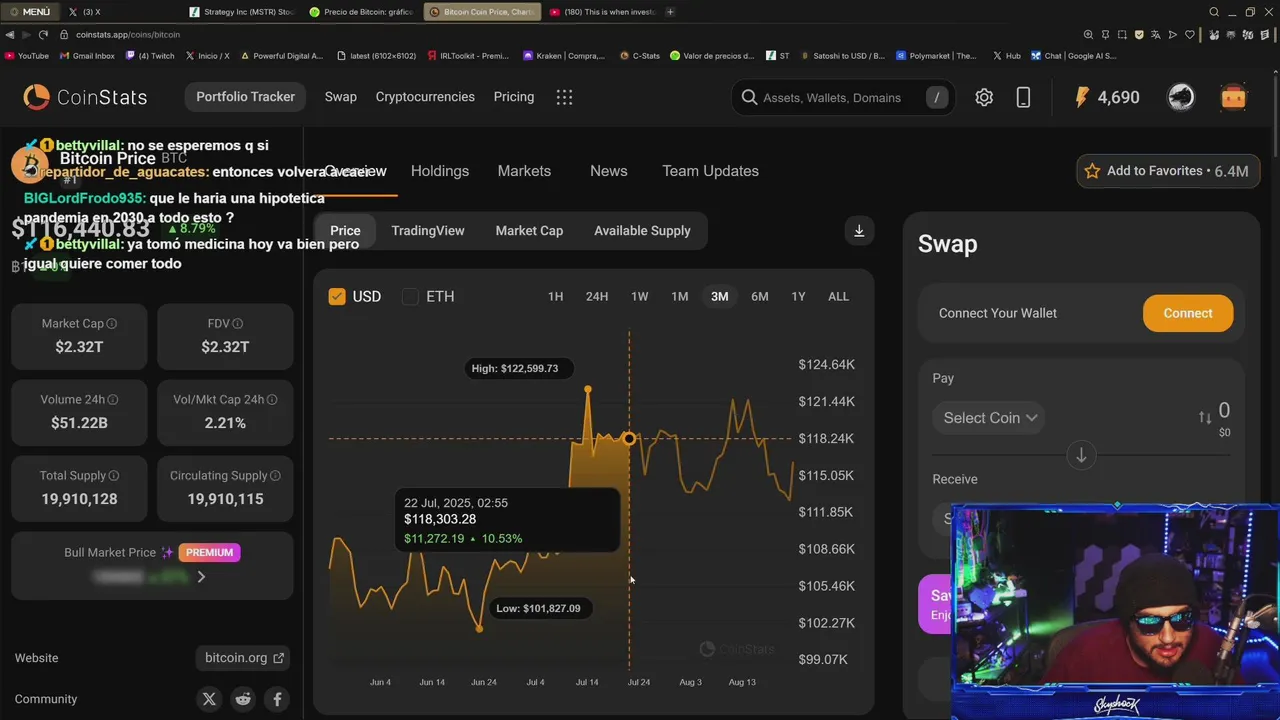Open the Polymarket bookmark
Viewport: 1280px width, 720px height.
coord(936,56)
